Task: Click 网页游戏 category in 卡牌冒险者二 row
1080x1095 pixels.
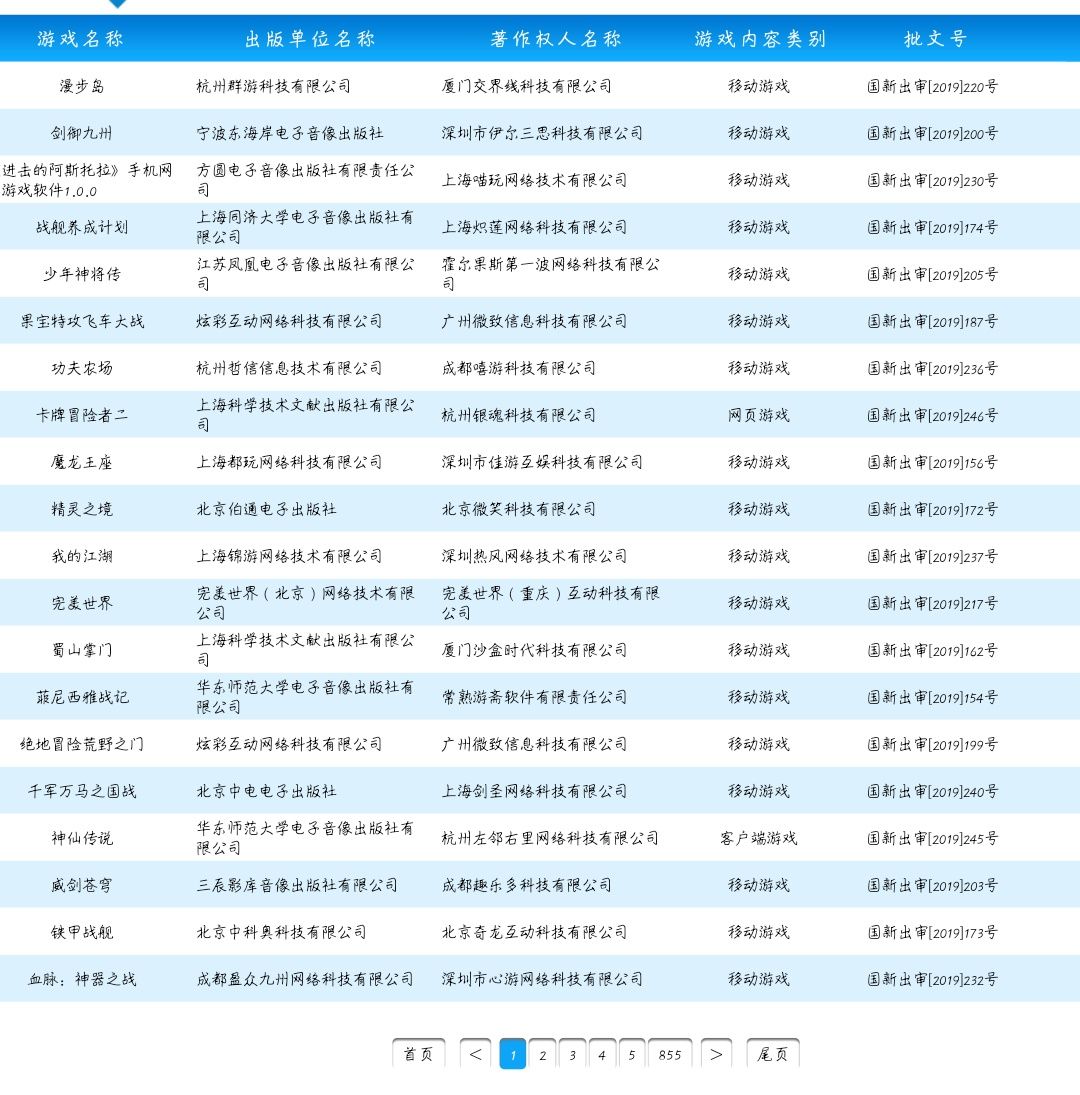Action: [x=759, y=415]
